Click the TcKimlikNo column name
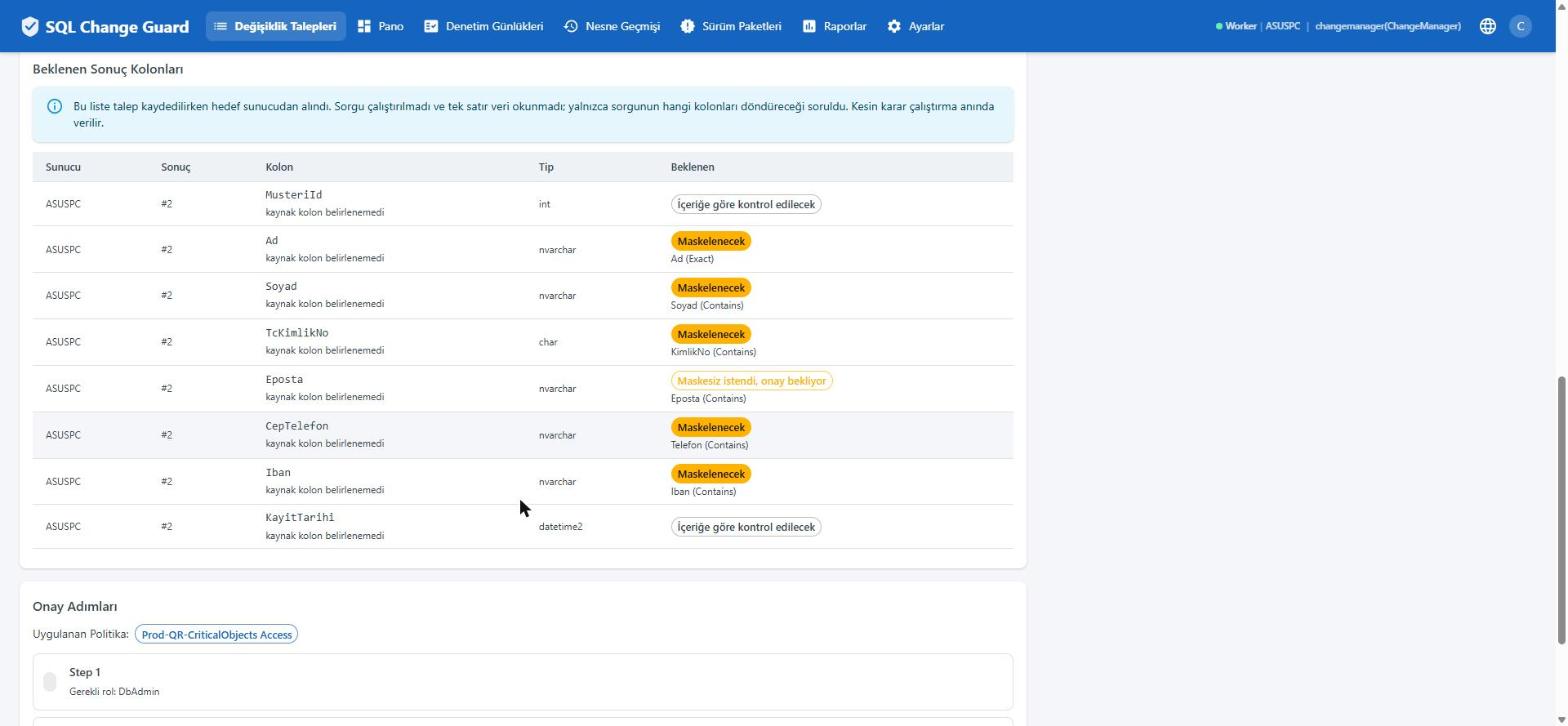 click(x=296, y=333)
